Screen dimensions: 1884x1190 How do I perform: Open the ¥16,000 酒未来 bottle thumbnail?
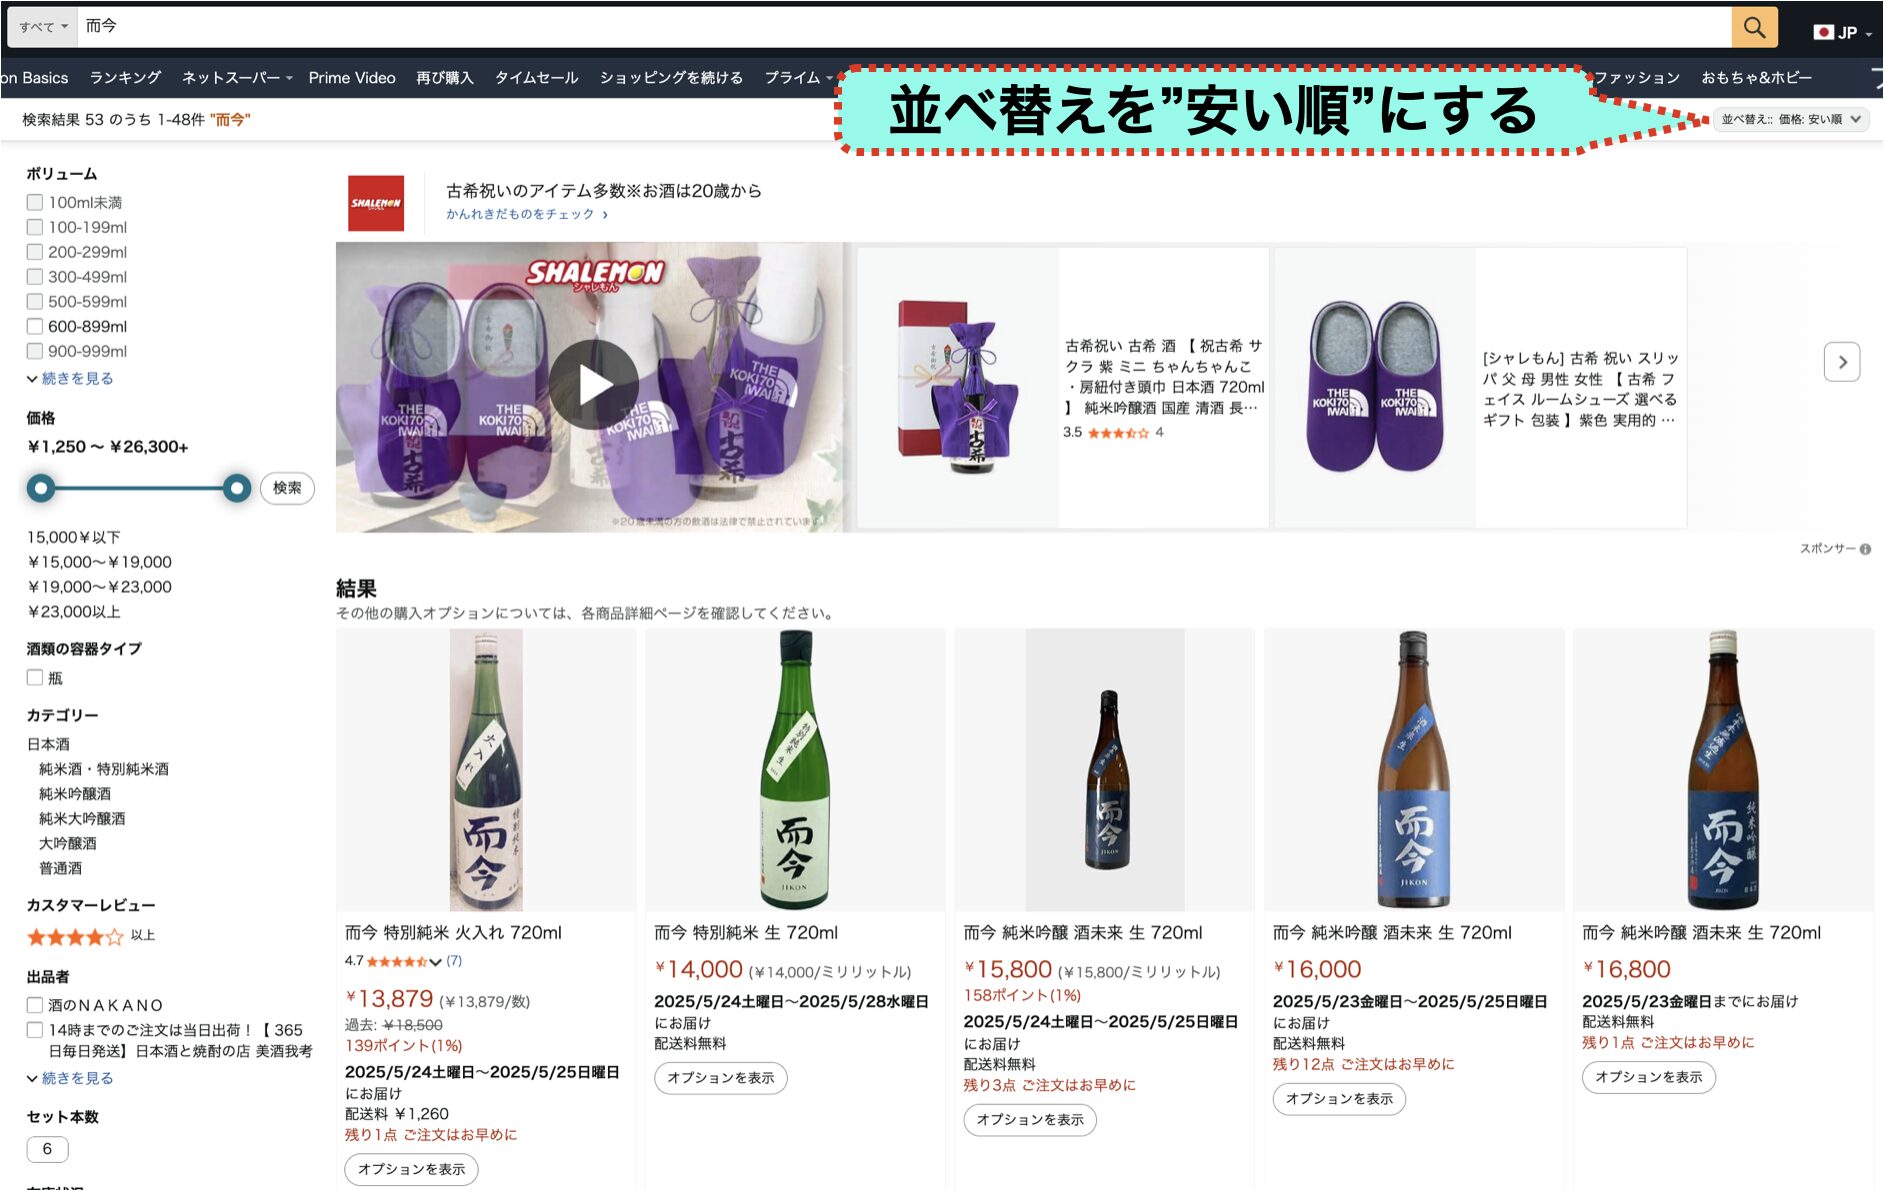click(x=1413, y=770)
